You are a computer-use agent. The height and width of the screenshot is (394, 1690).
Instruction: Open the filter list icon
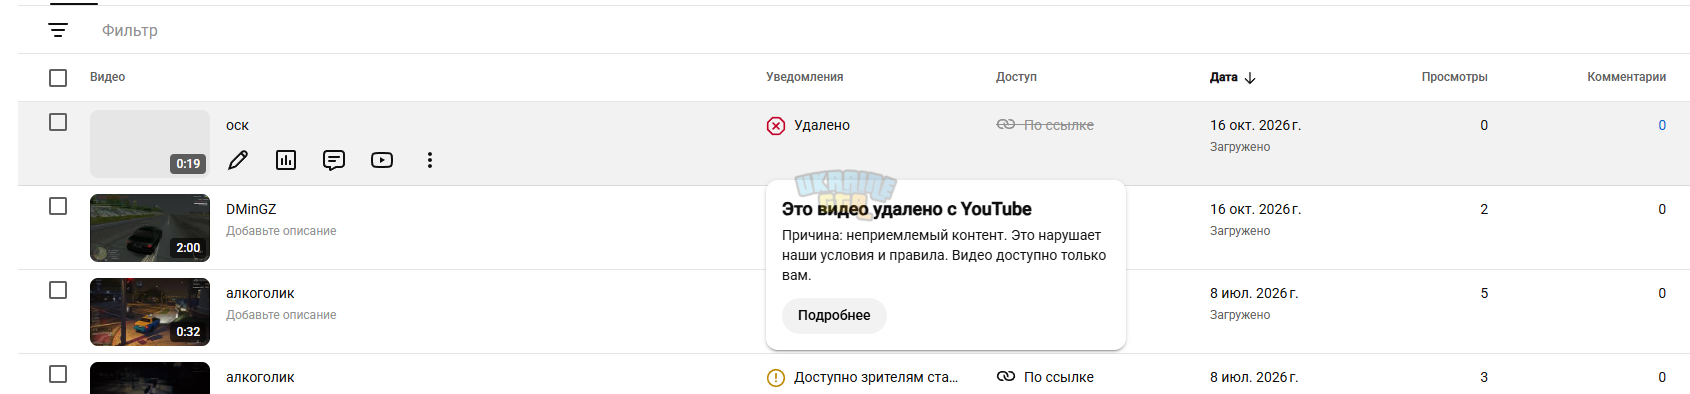tap(58, 30)
